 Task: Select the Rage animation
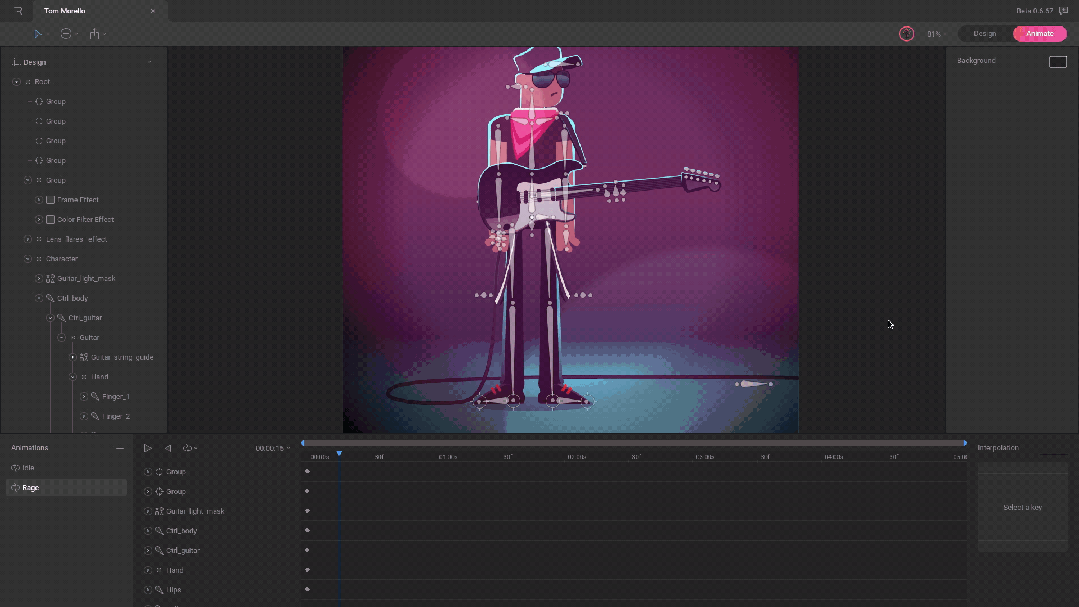coord(32,488)
